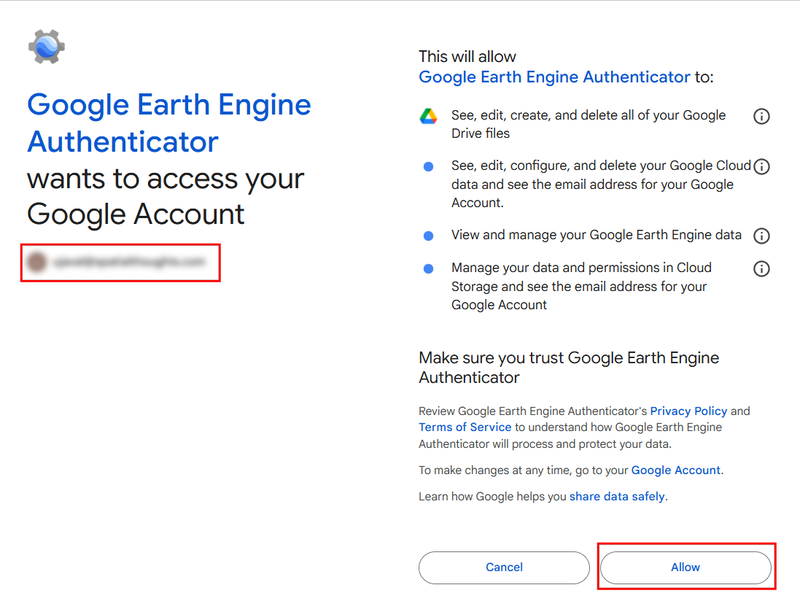
Task: Open info icon for Cloud Storage permission
Action: click(x=761, y=268)
